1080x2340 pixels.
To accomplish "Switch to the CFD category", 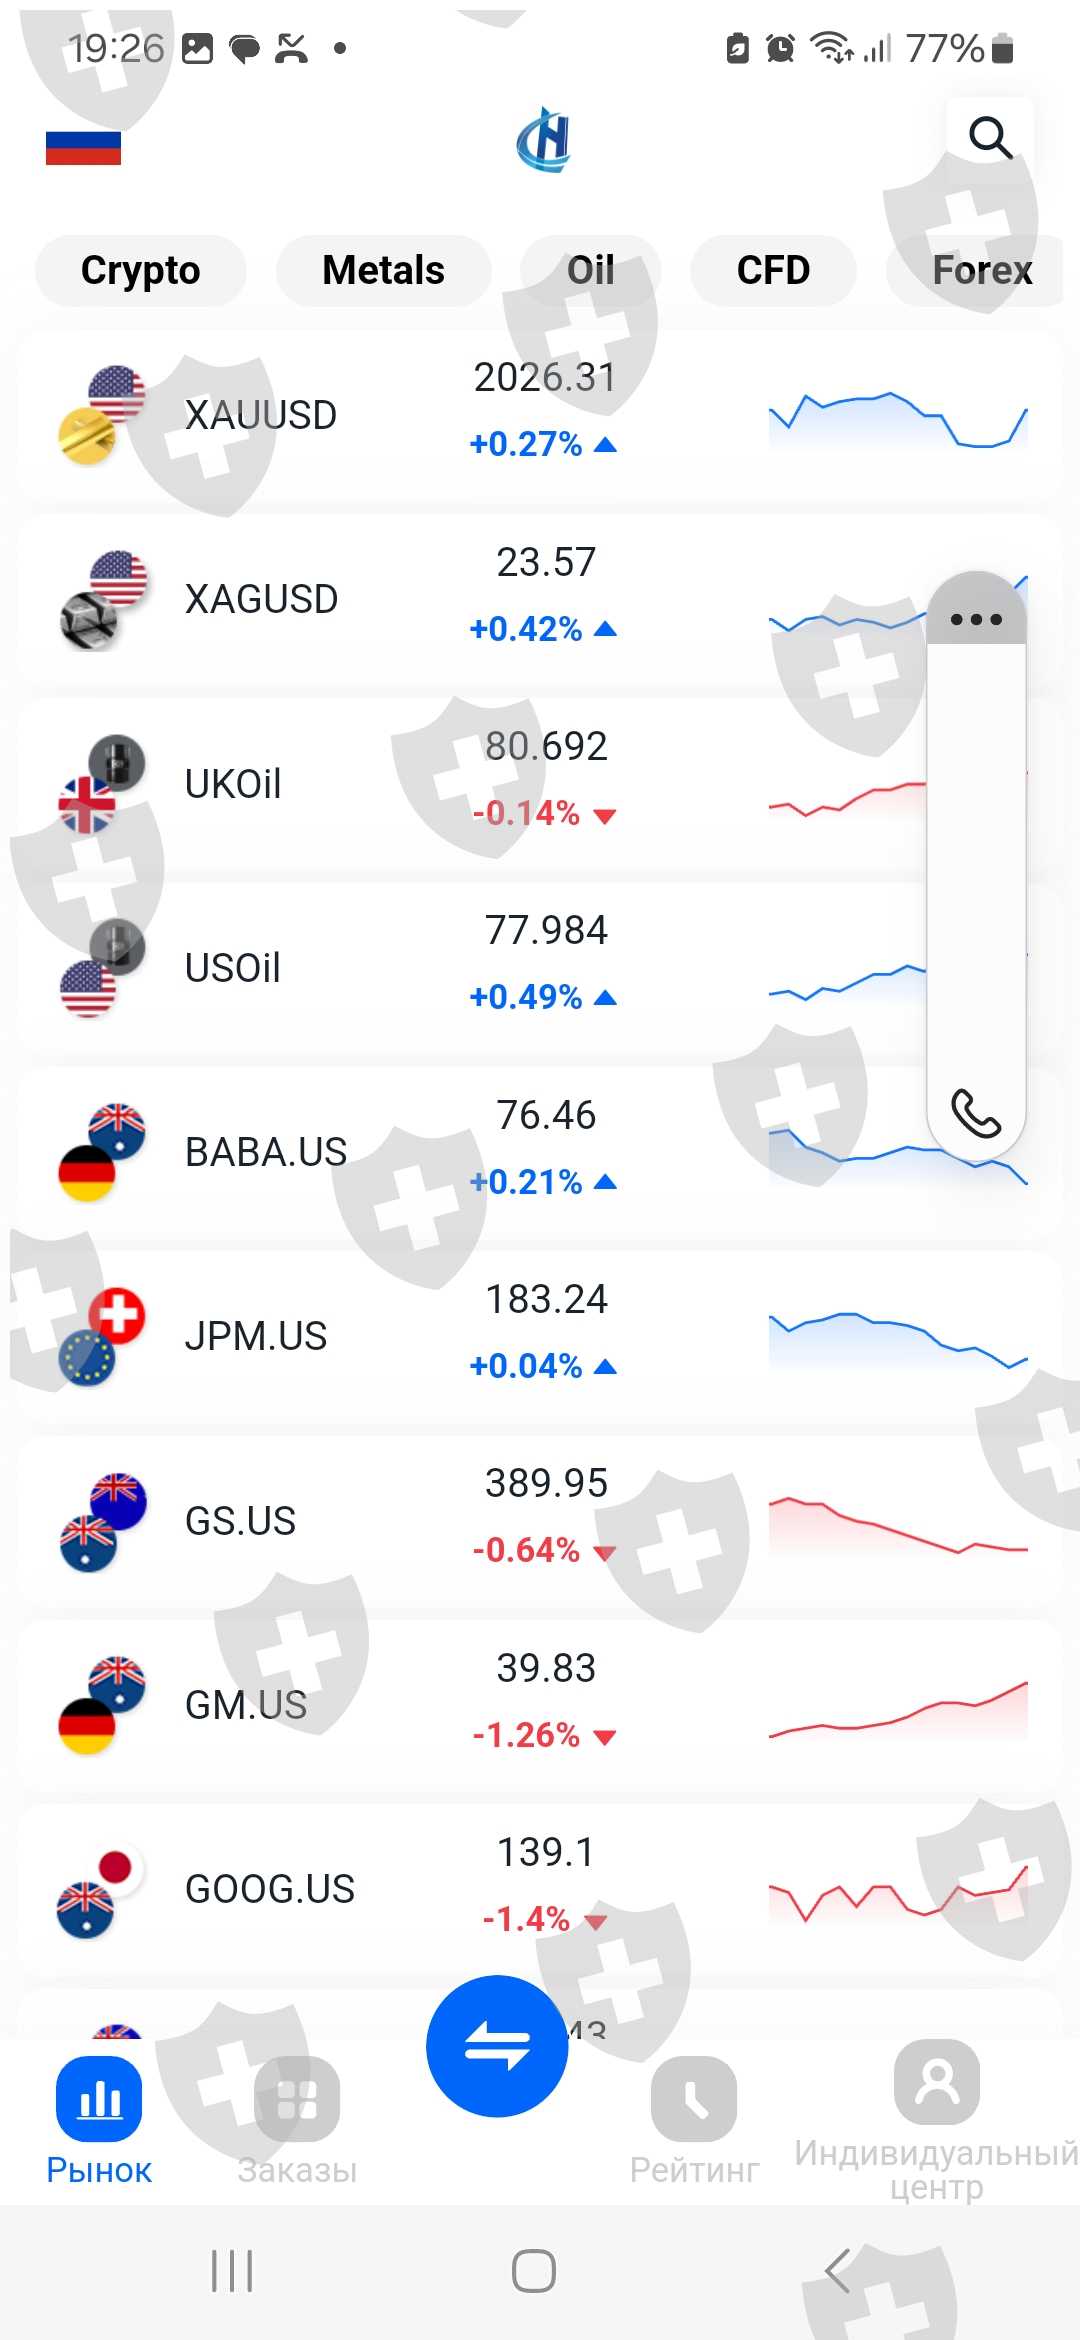I will tap(773, 270).
